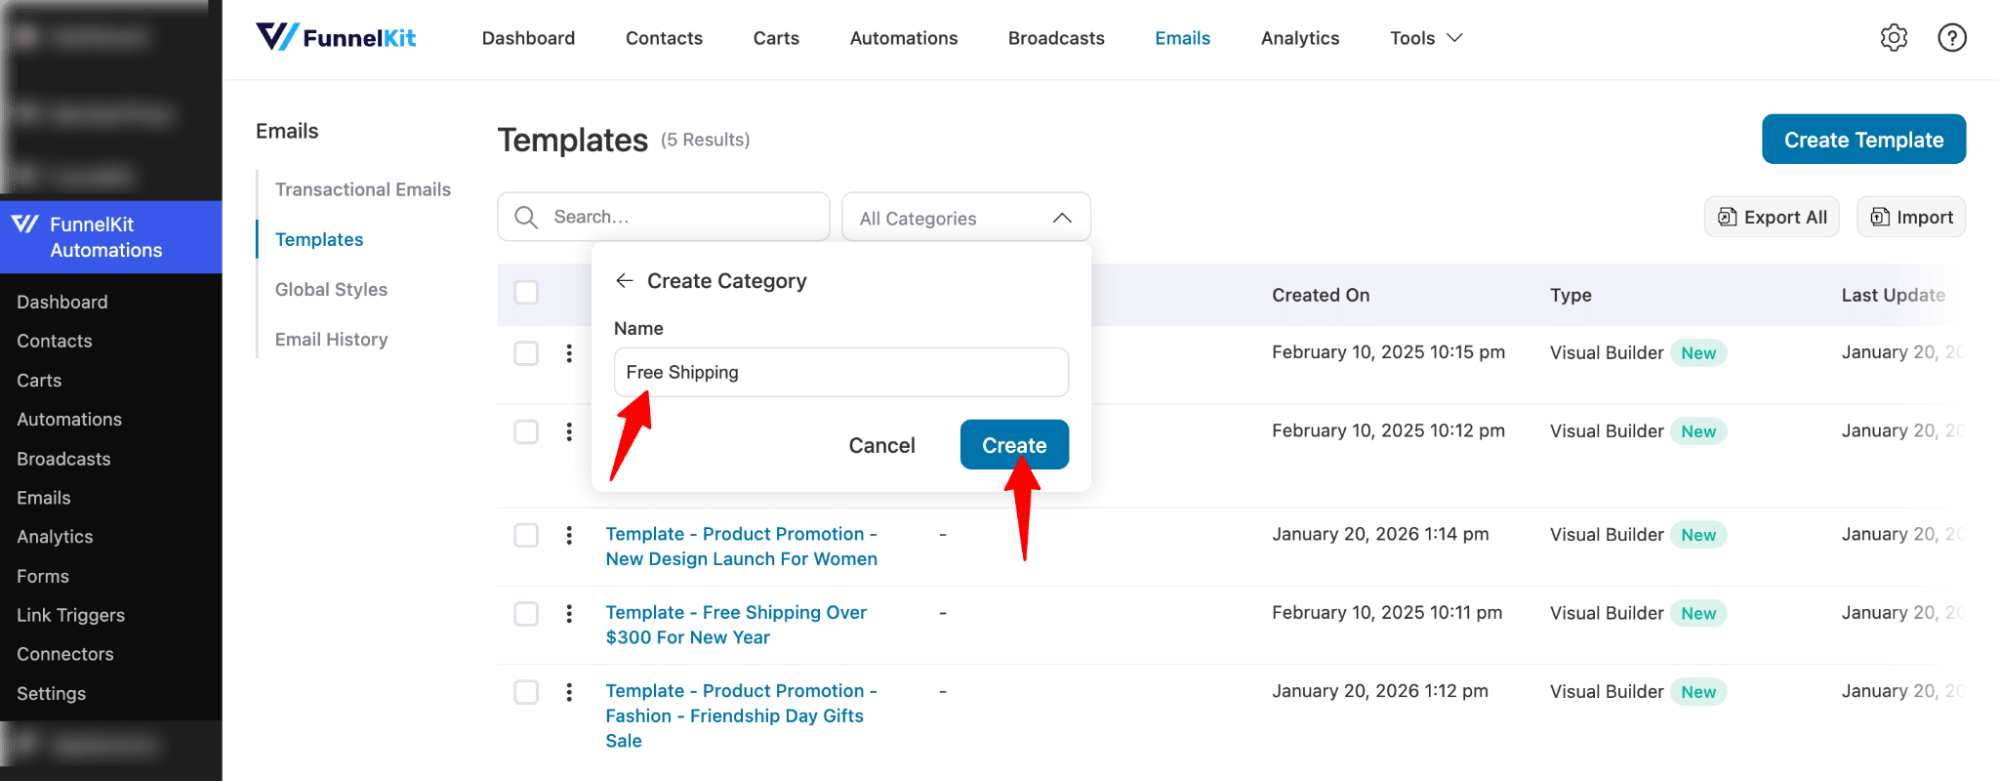
Task: Click the search magnifier icon
Action: click(526, 217)
